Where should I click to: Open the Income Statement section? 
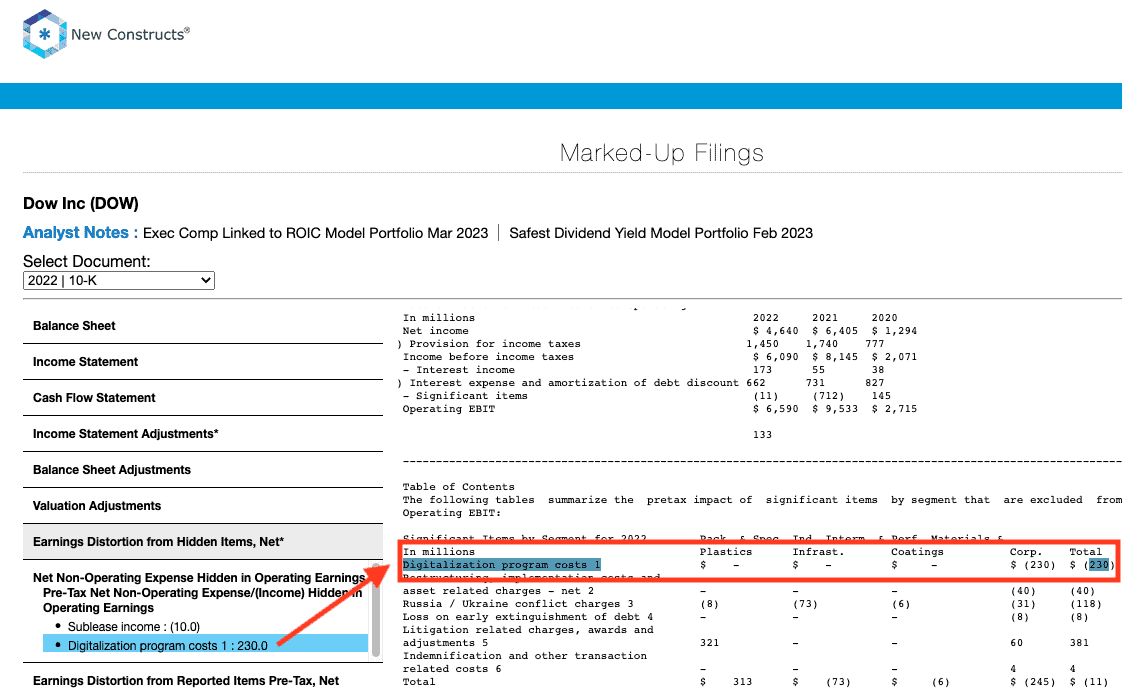point(203,361)
